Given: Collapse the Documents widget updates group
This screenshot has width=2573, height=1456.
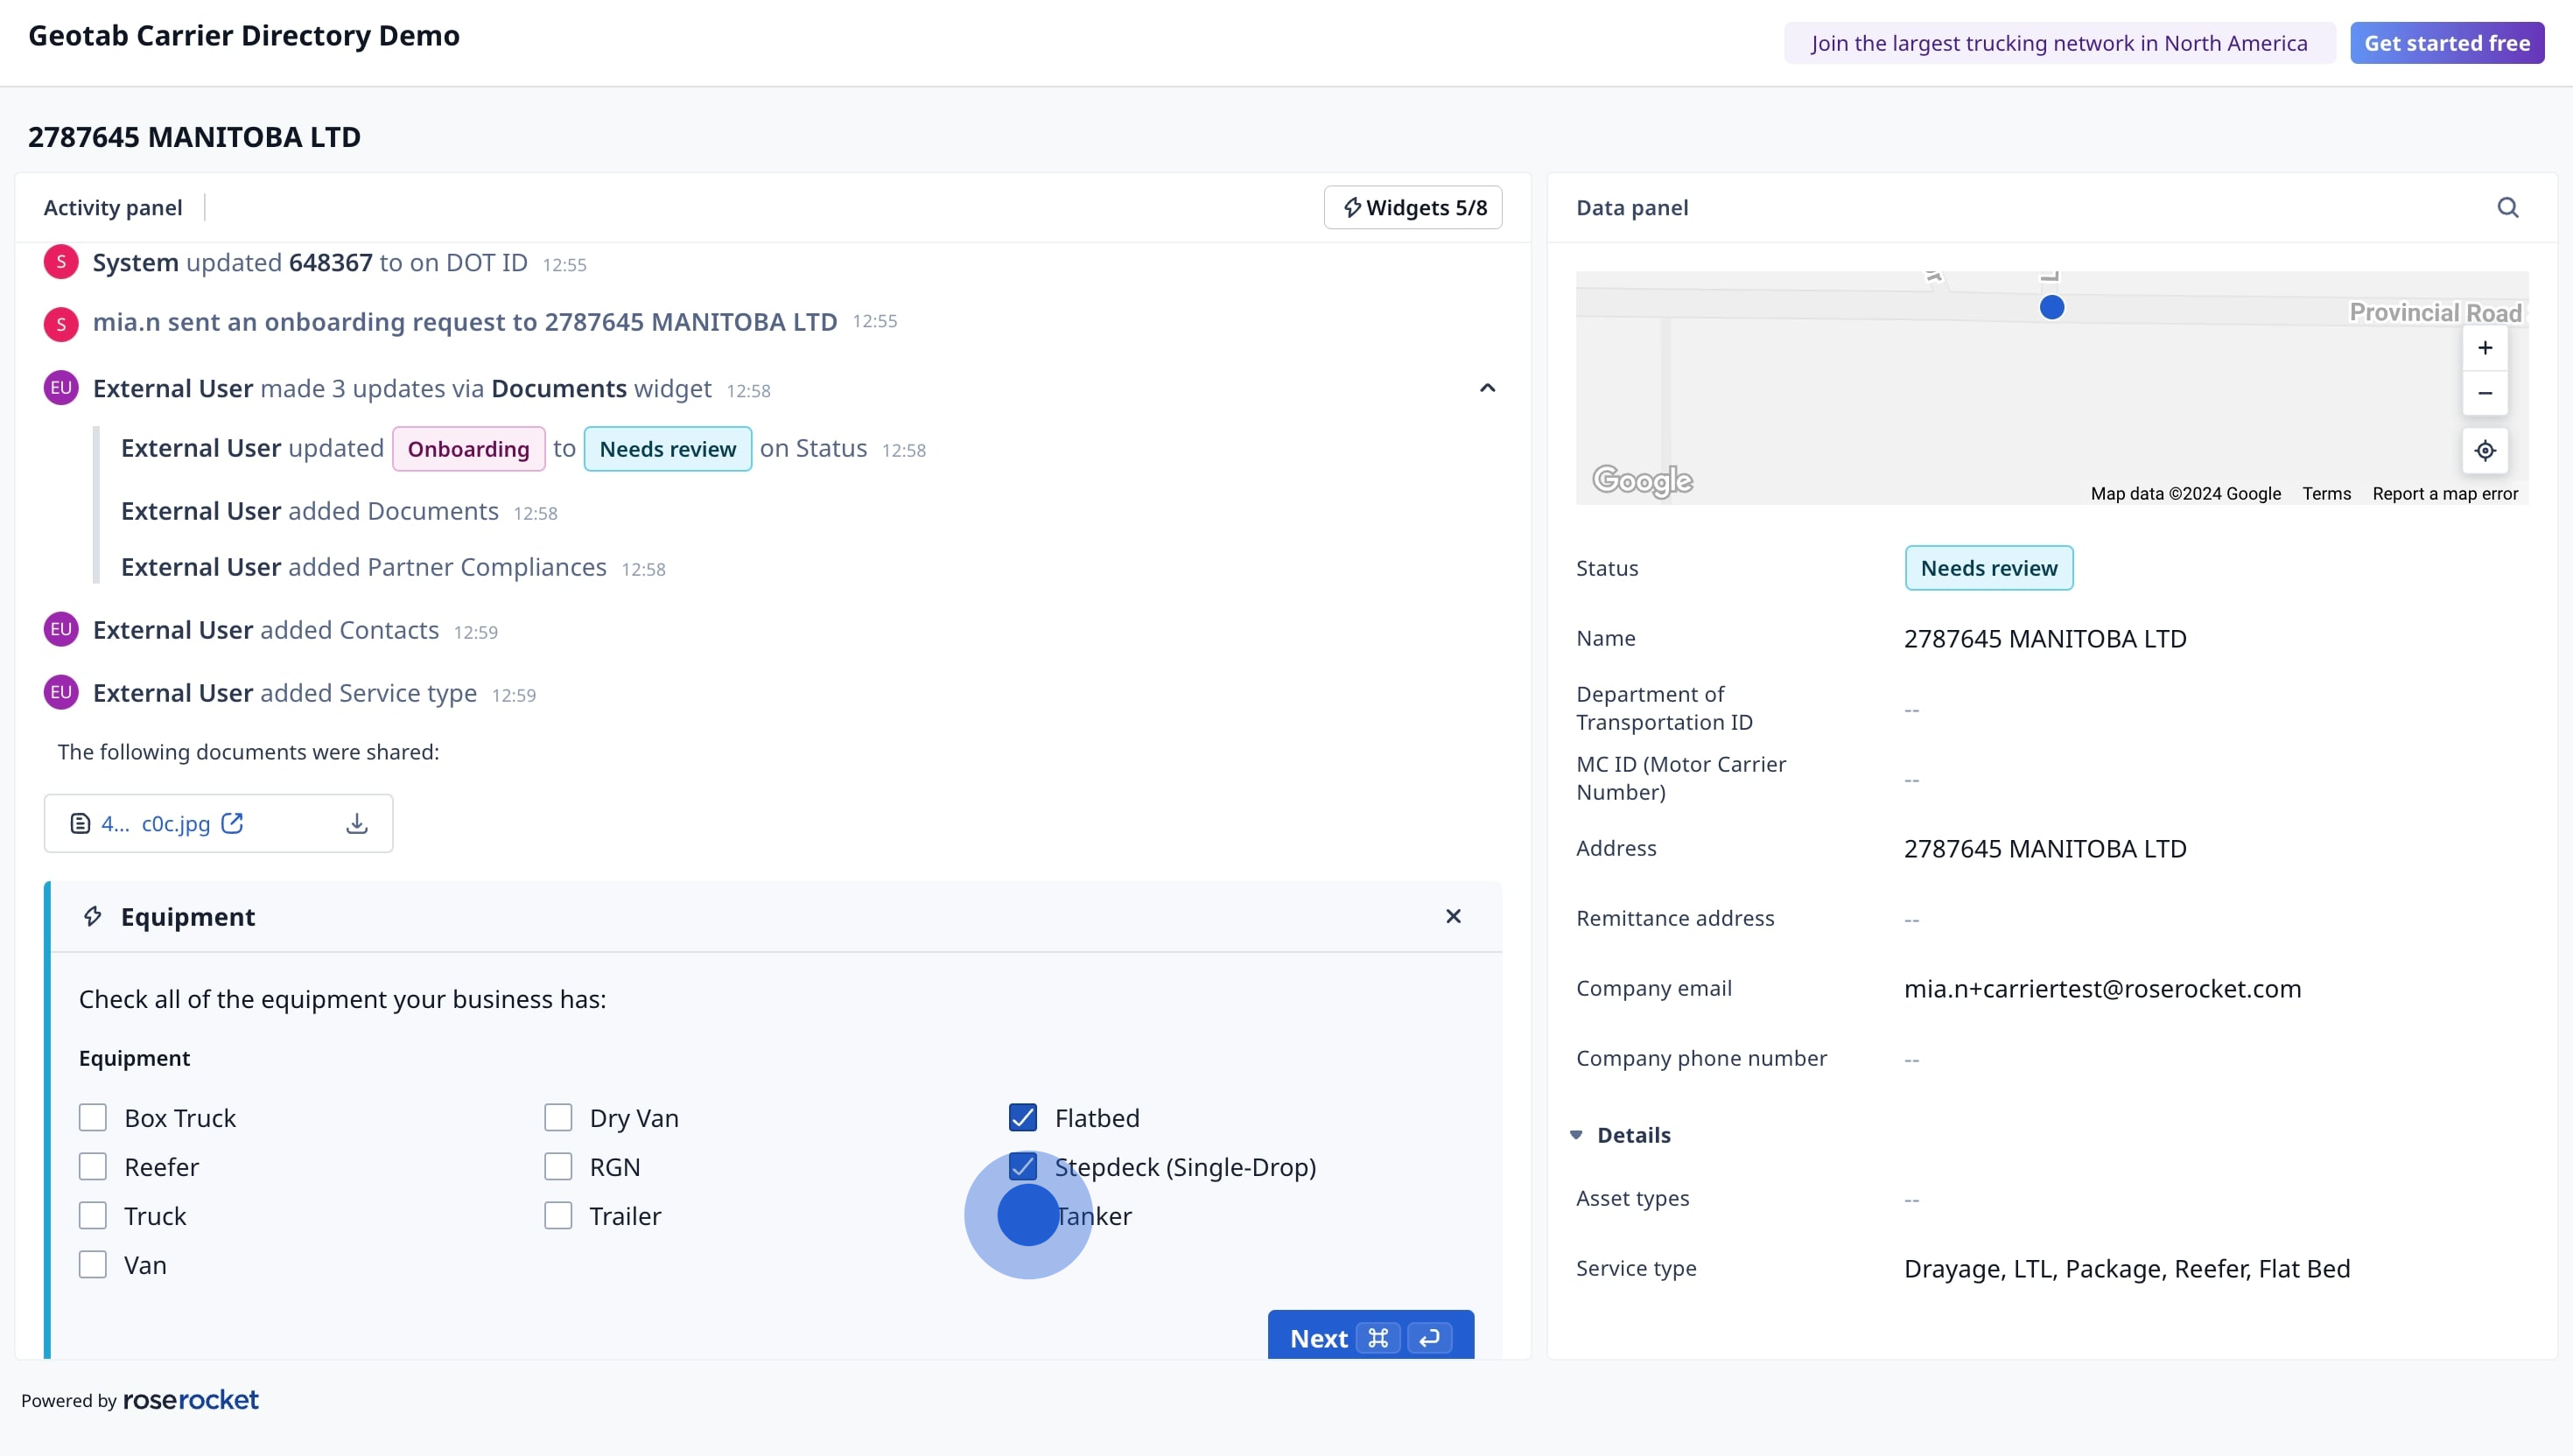Looking at the screenshot, I should click(x=1487, y=388).
